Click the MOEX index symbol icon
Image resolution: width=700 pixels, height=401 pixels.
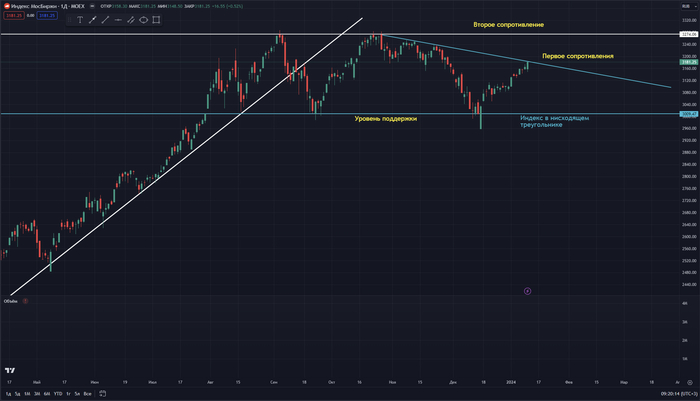[7, 6]
